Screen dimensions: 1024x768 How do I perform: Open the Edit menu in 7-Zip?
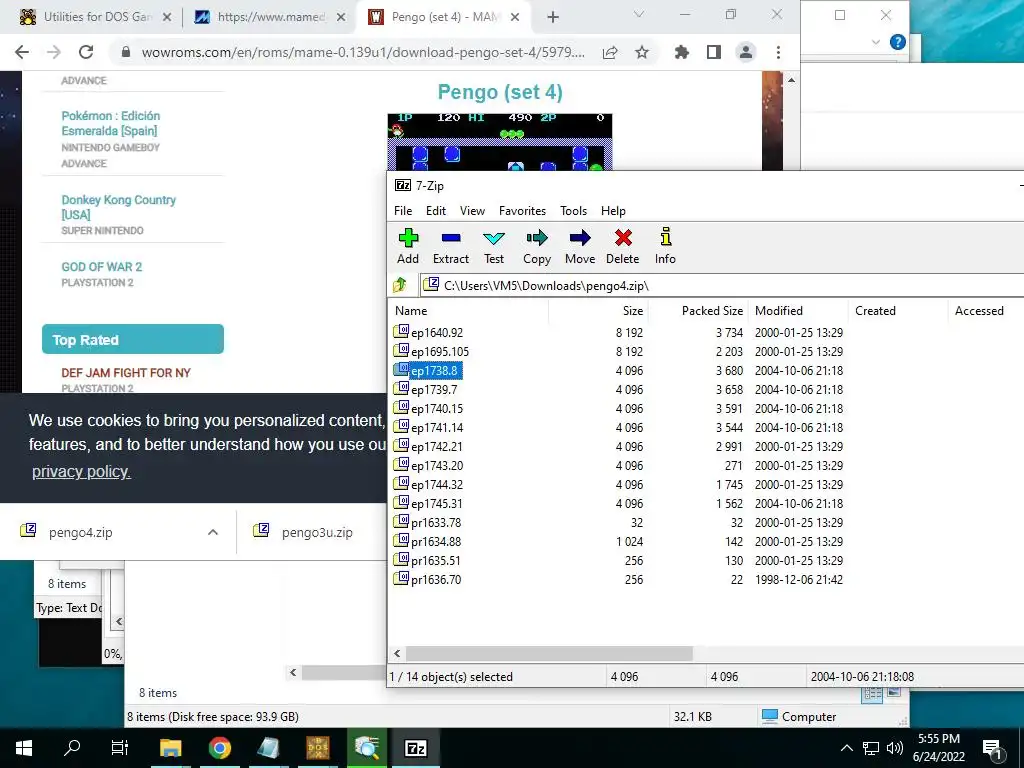pos(436,211)
